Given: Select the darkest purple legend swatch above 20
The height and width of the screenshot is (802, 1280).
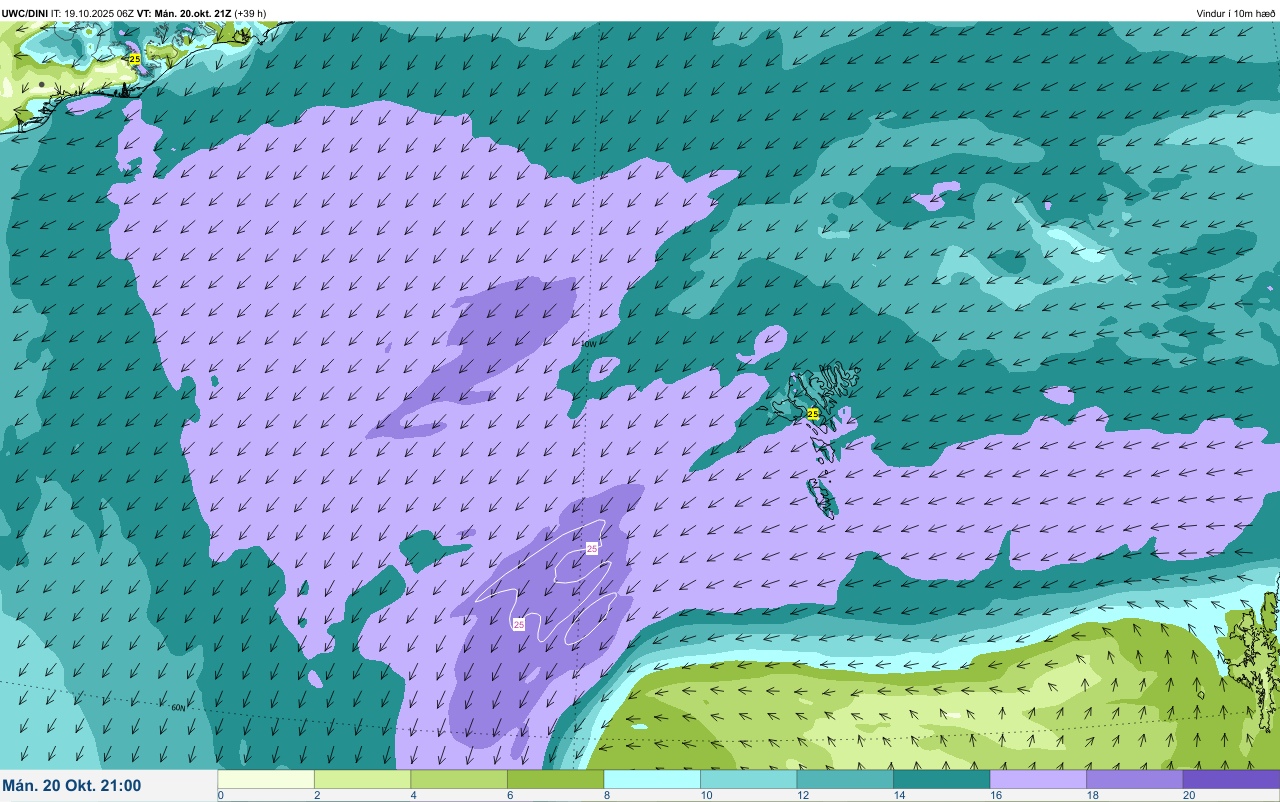Looking at the screenshot, I should point(1231,779).
